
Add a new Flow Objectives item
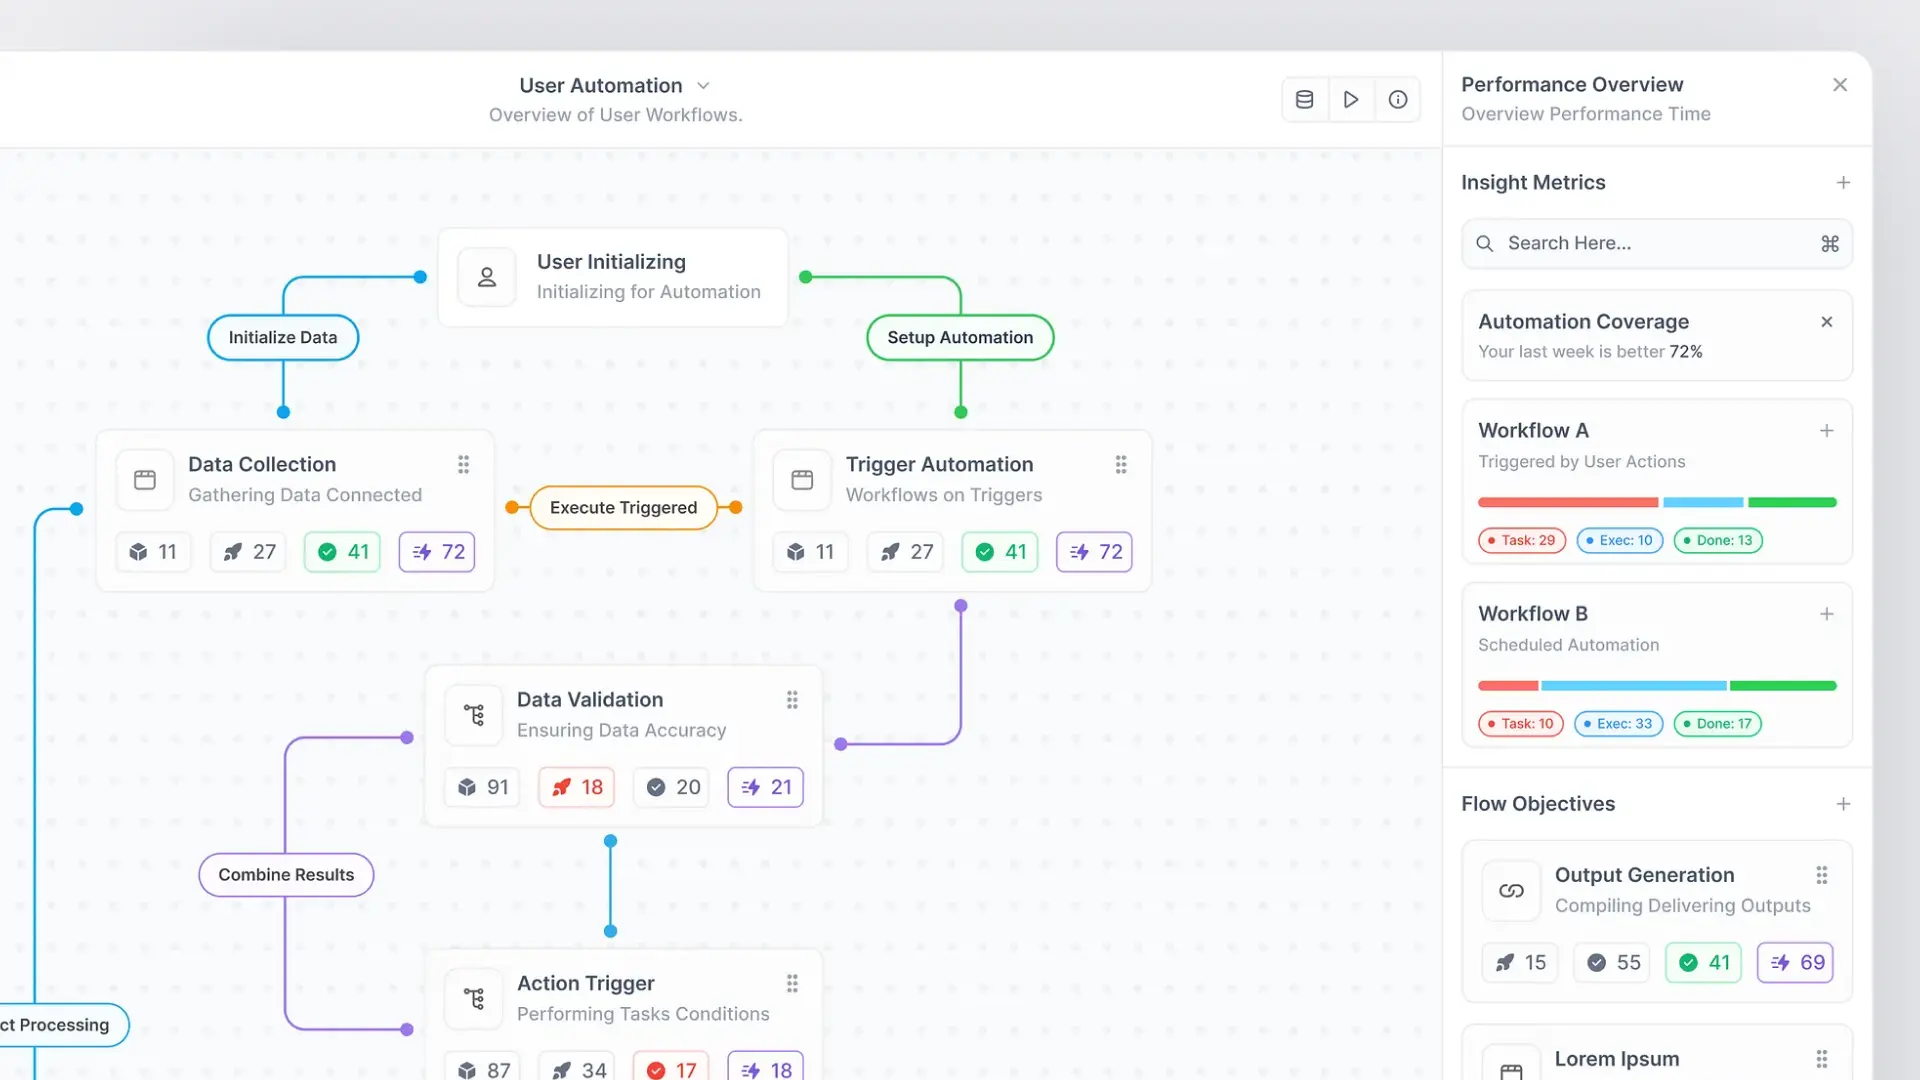tap(1843, 804)
